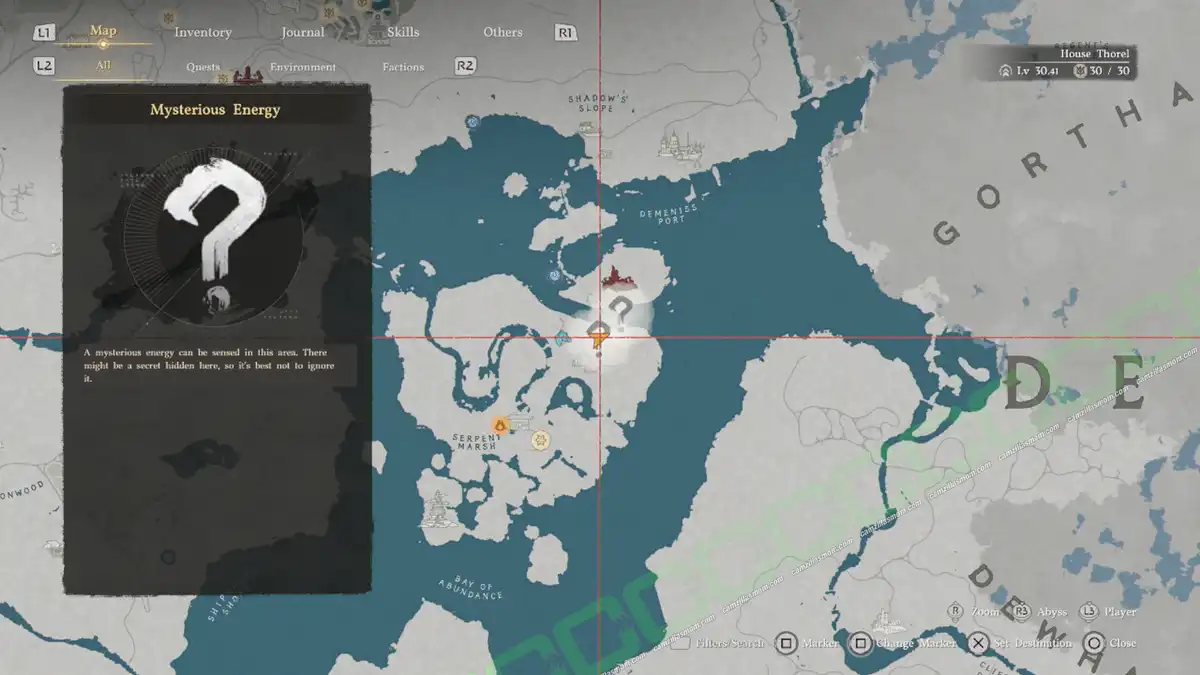The image size is (1200, 675).
Task: Filter map by Quests
Action: point(203,67)
